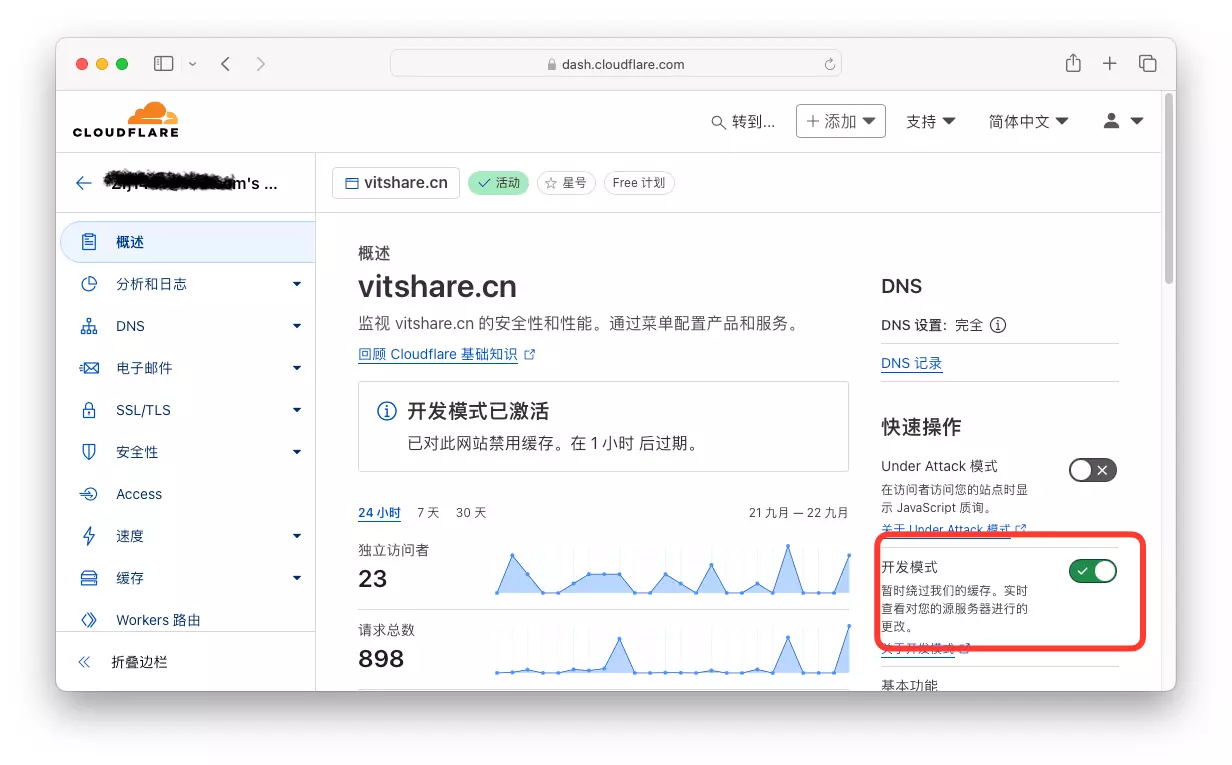Turn off the 开发模式 switch
The width and height of the screenshot is (1232, 765).
coord(1092,571)
